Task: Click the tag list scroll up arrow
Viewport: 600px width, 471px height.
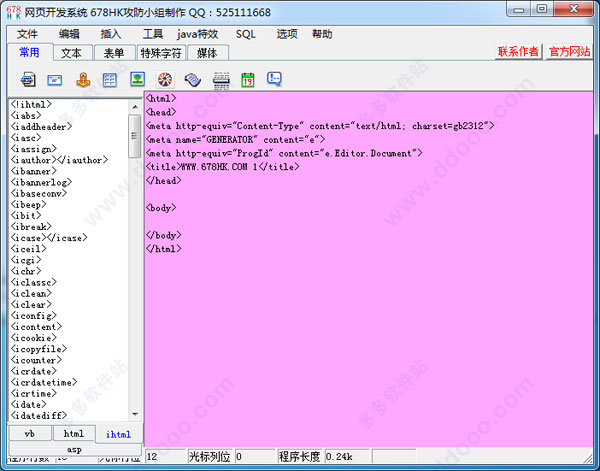Action: (x=135, y=107)
